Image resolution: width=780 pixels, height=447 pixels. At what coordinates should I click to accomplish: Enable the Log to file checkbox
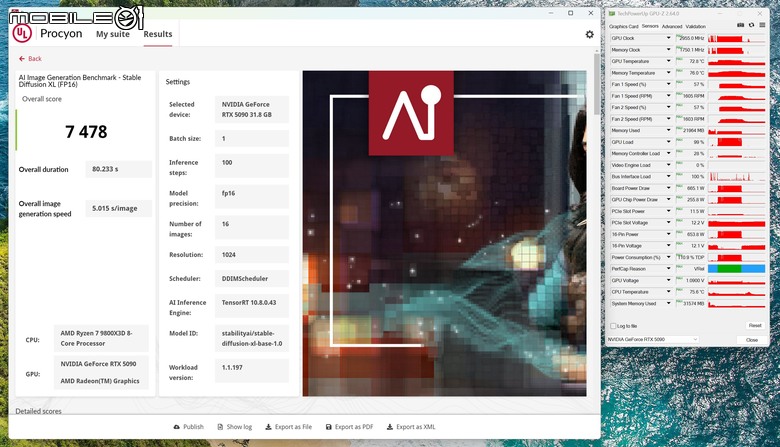[x=613, y=326]
